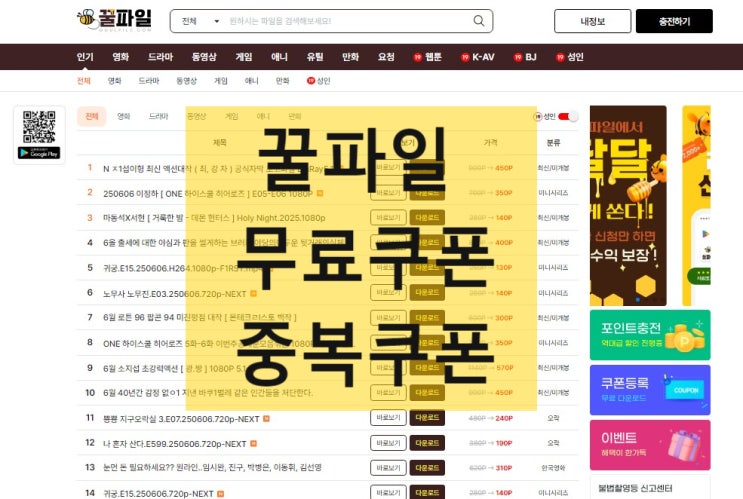This screenshot has height=499, width=743.
Task: Click 바로보기 for 나 혼자 산다 row
Action: [388, 443]
